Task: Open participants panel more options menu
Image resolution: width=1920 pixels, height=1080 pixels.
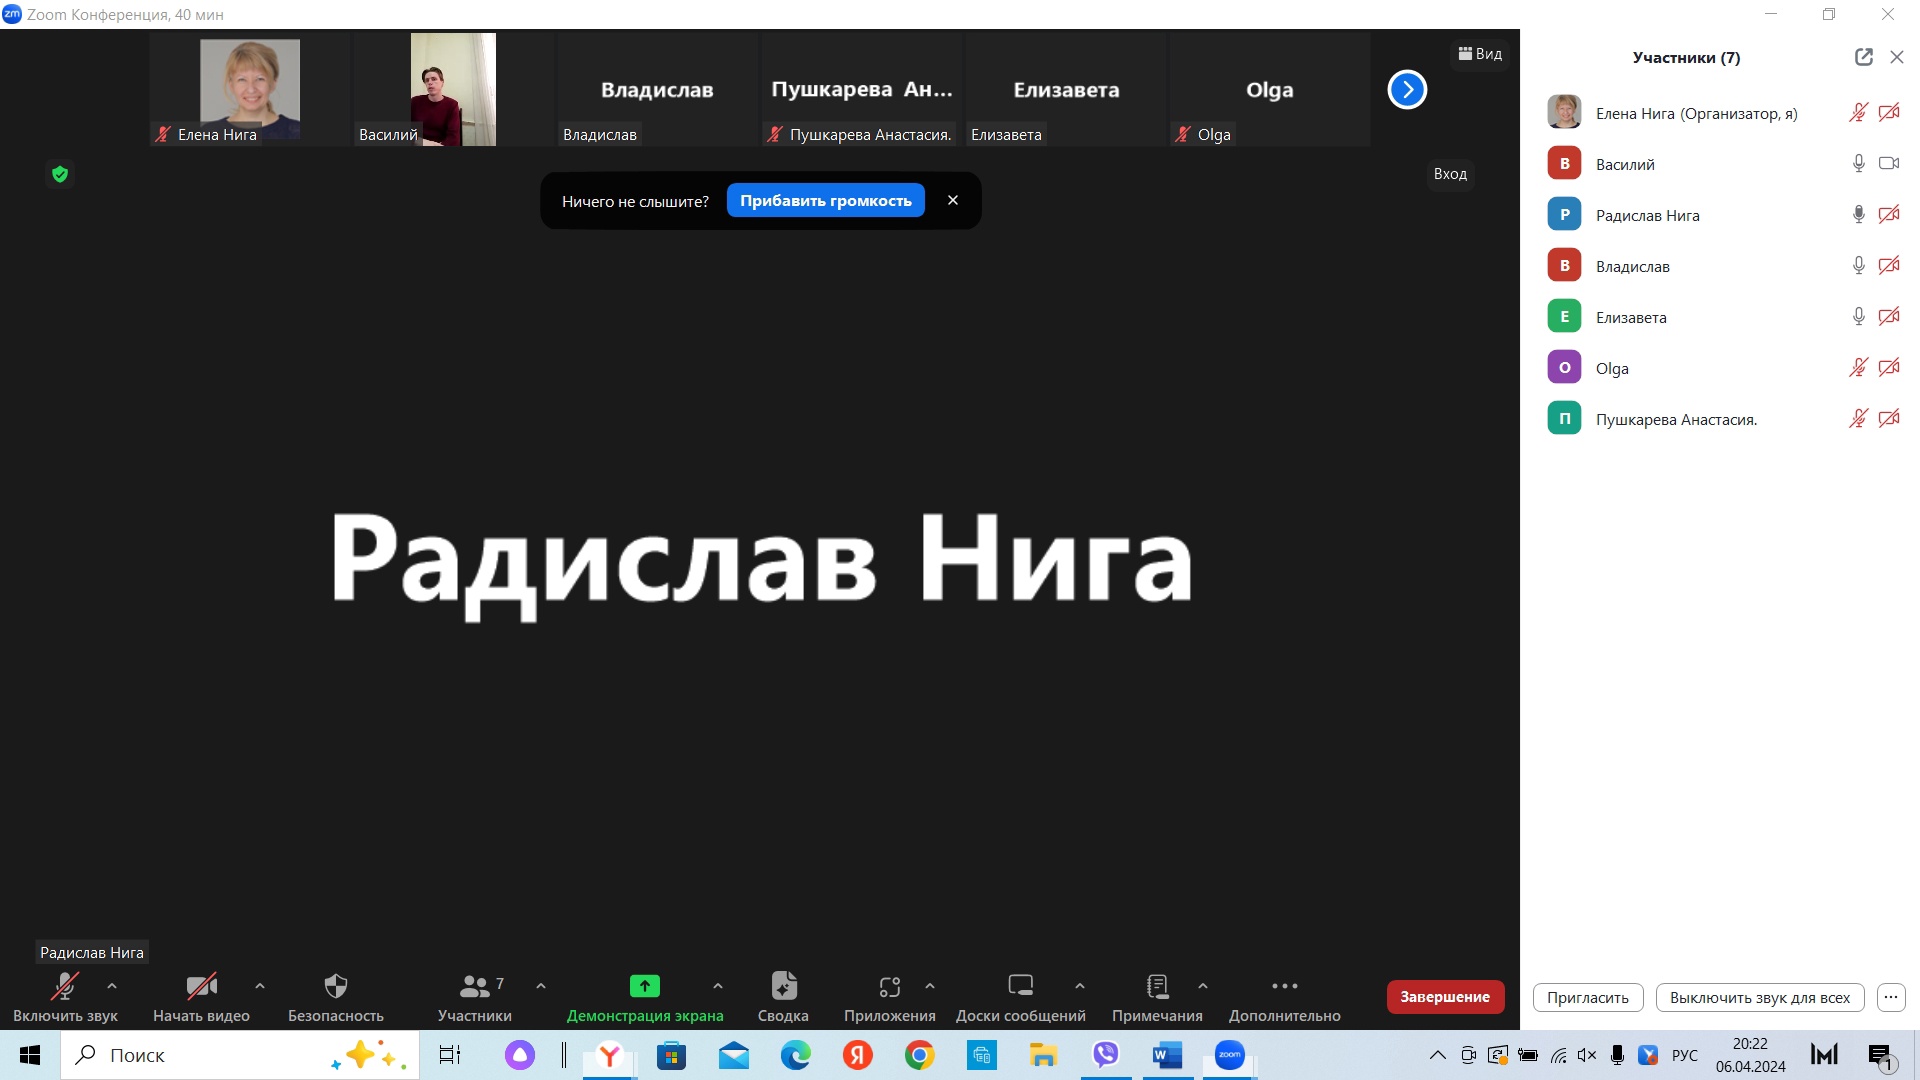Action: click(x=1890, y=997)
